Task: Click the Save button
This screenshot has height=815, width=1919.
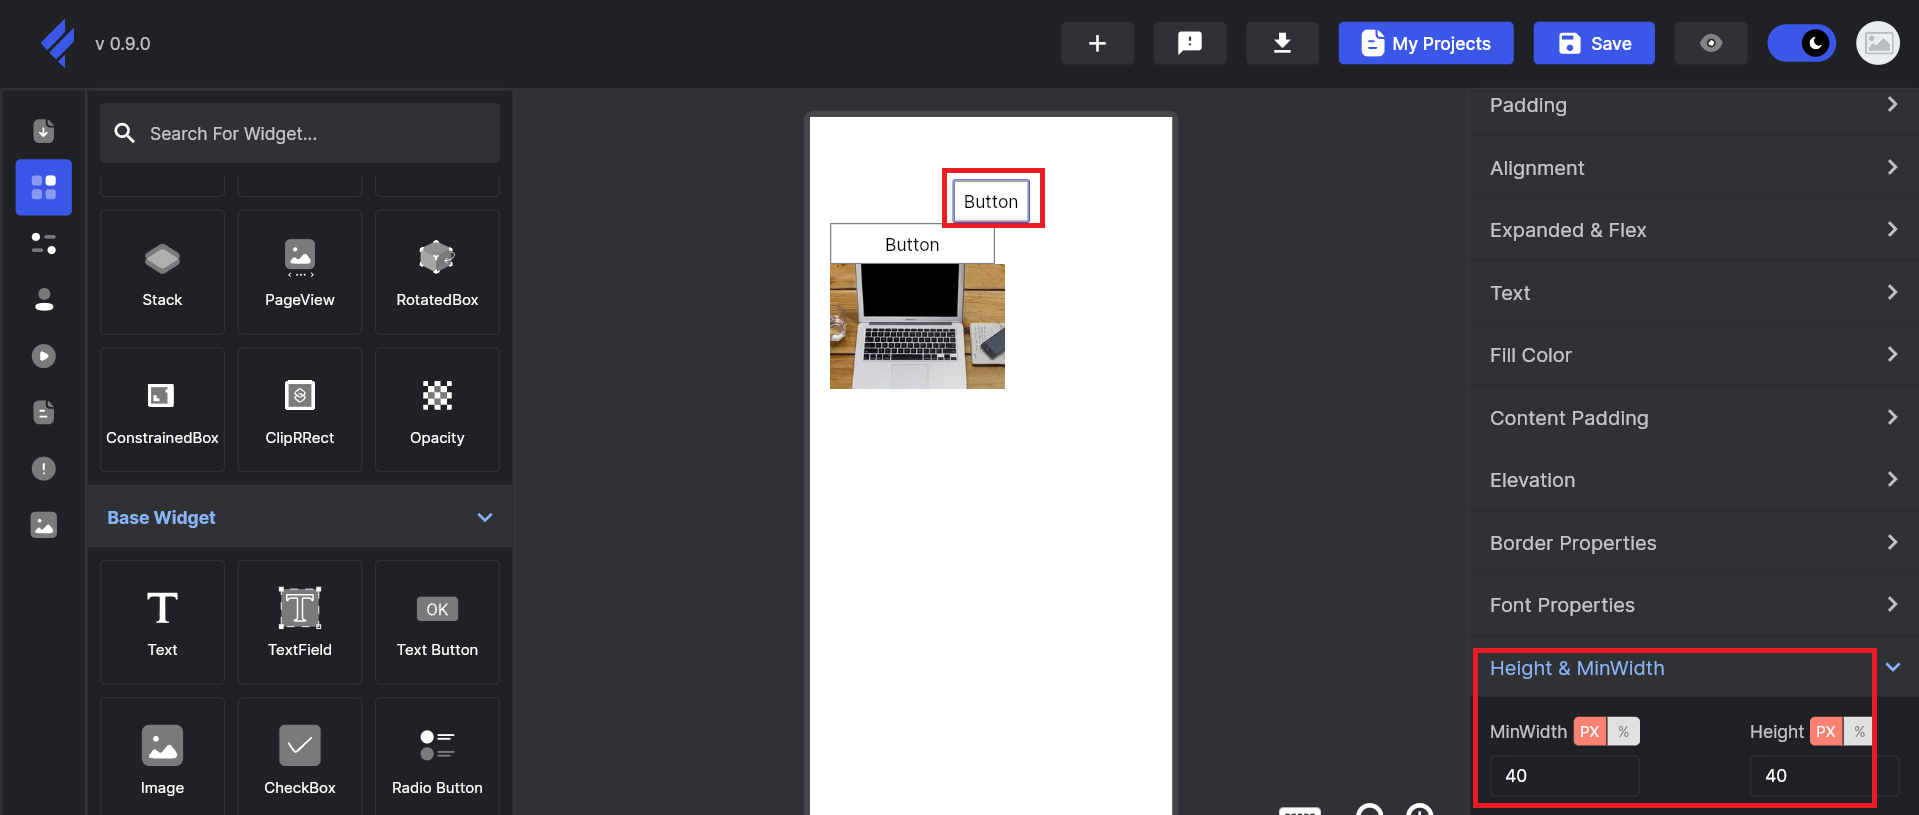Action: coord(1593,43)
